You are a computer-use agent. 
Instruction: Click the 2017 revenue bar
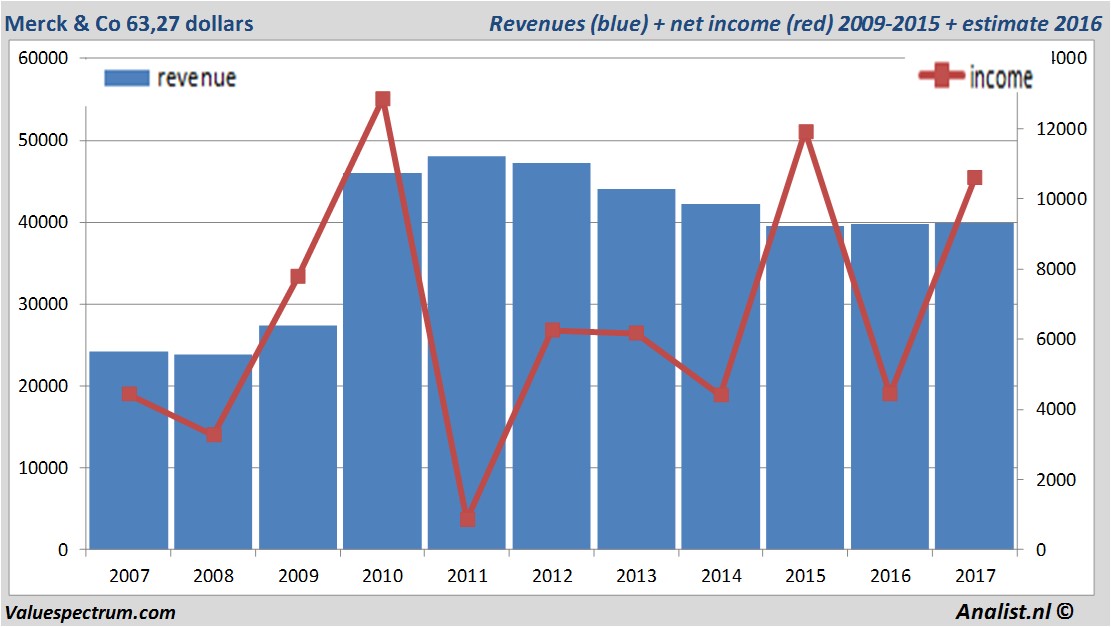(x=975, y=386)
